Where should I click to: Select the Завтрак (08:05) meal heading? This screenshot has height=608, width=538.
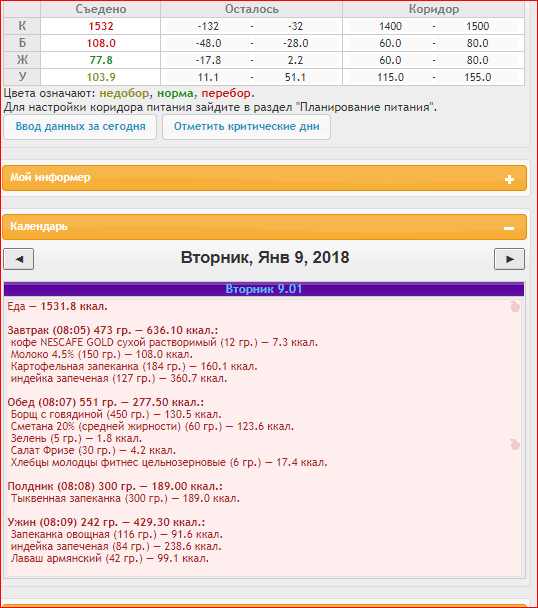[113, 330]
